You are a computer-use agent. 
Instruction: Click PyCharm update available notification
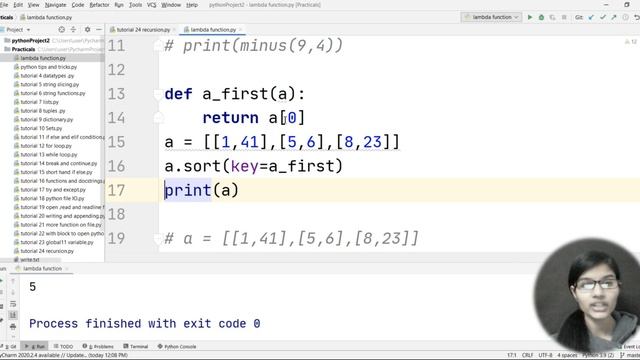pos(64,356)
